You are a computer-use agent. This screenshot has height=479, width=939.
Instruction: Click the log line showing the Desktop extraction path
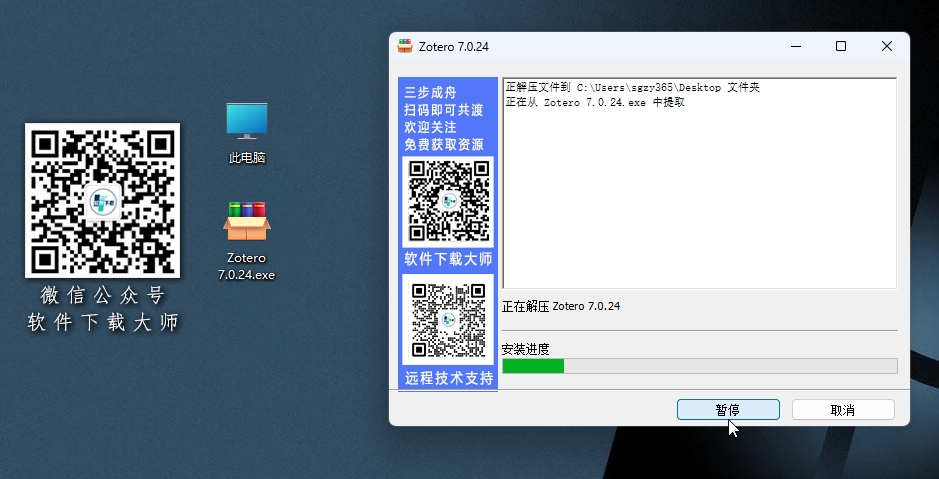(633, 87)
